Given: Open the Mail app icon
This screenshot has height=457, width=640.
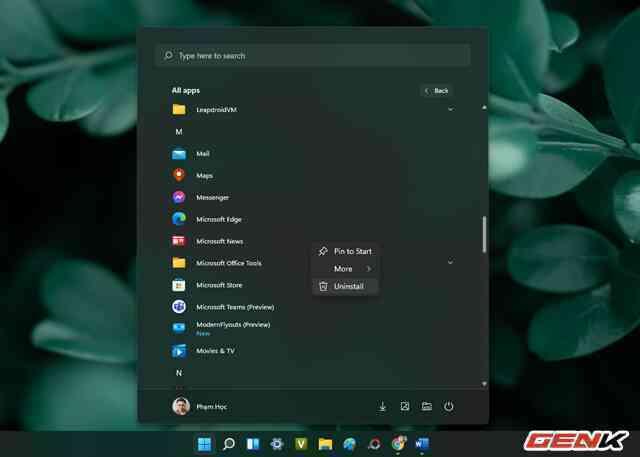Looking at the screenshot, I should coord(179,154).
